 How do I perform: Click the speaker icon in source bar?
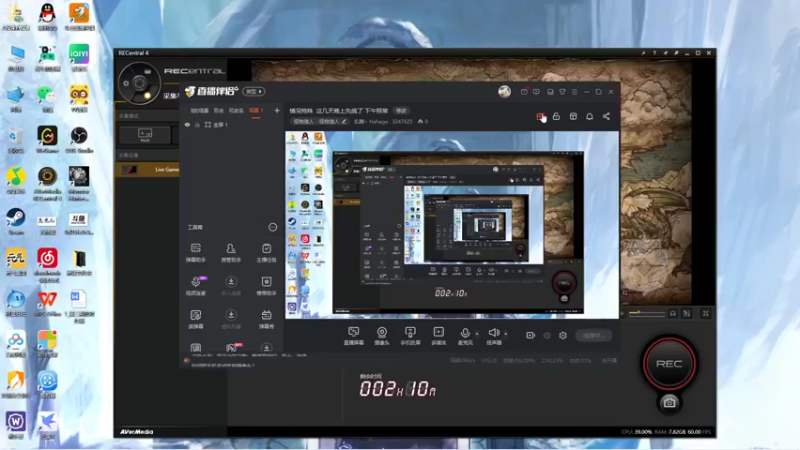tap(493, 333)
